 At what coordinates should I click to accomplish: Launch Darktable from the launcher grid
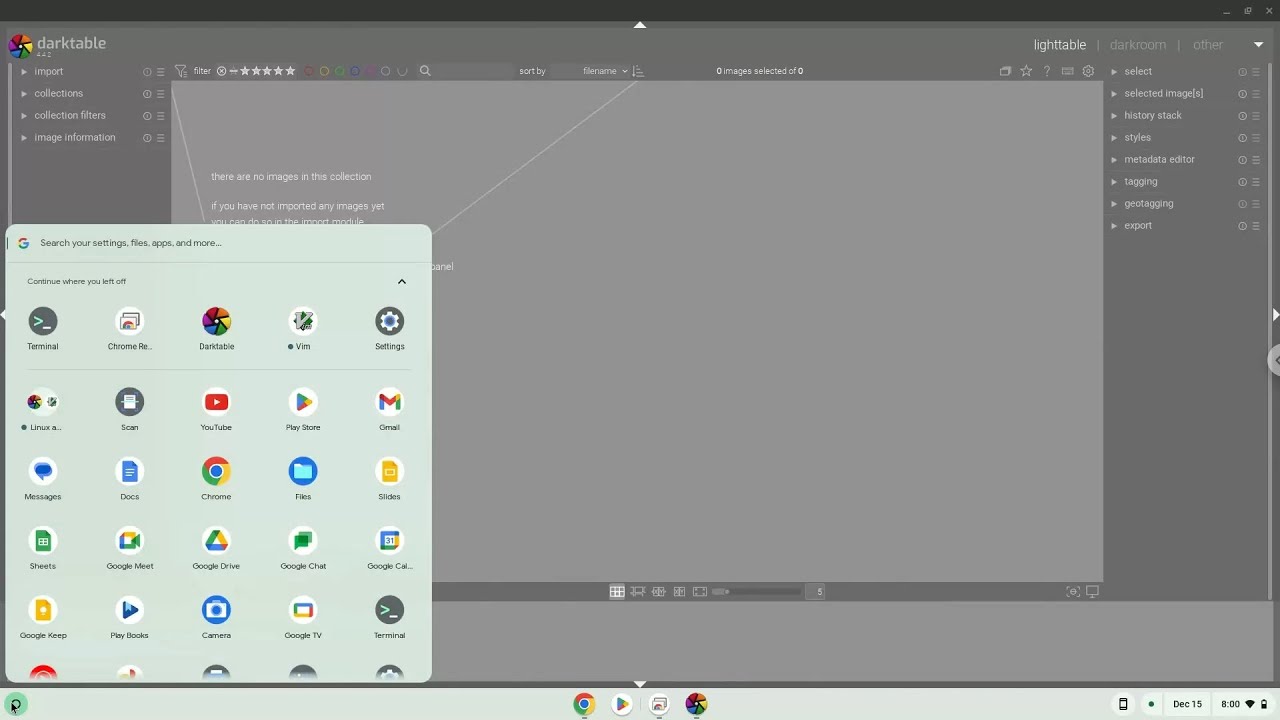tap(216, 329)
